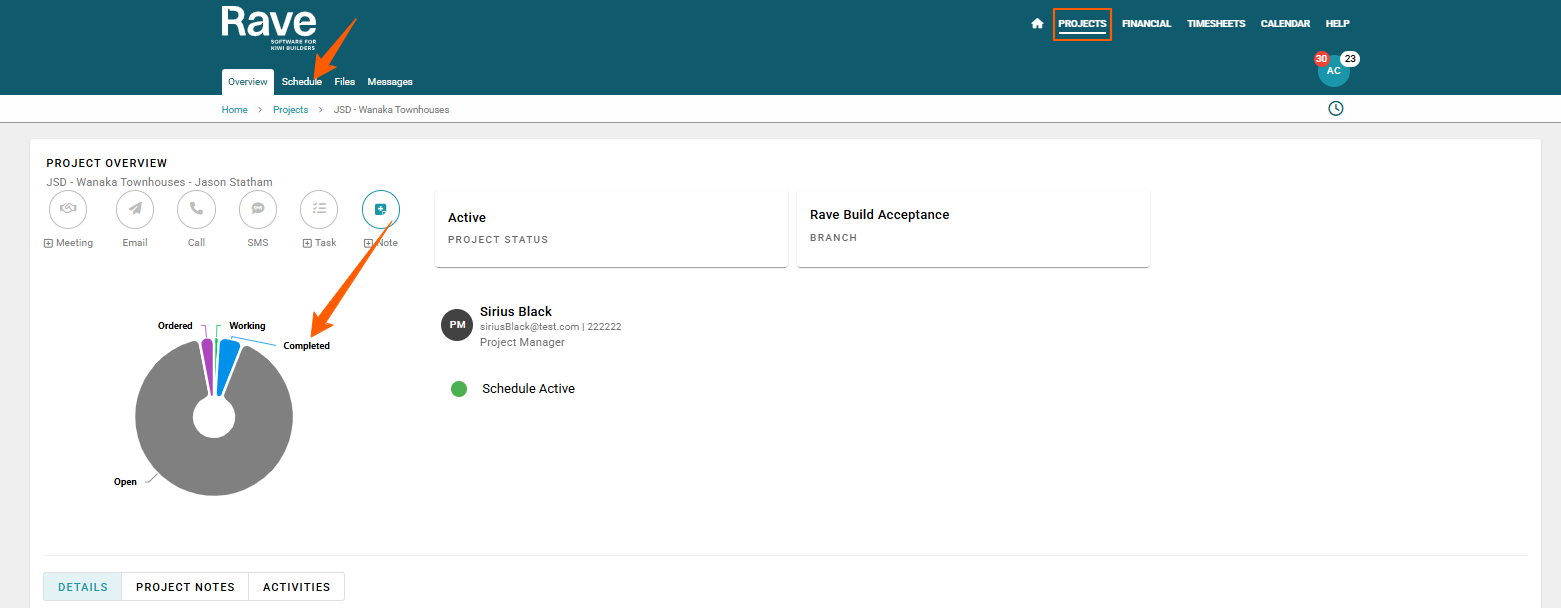The height and width of the screenshot is (608, 1561).
Task: Open the CALENDAR menu
Action: point(1285,24)
